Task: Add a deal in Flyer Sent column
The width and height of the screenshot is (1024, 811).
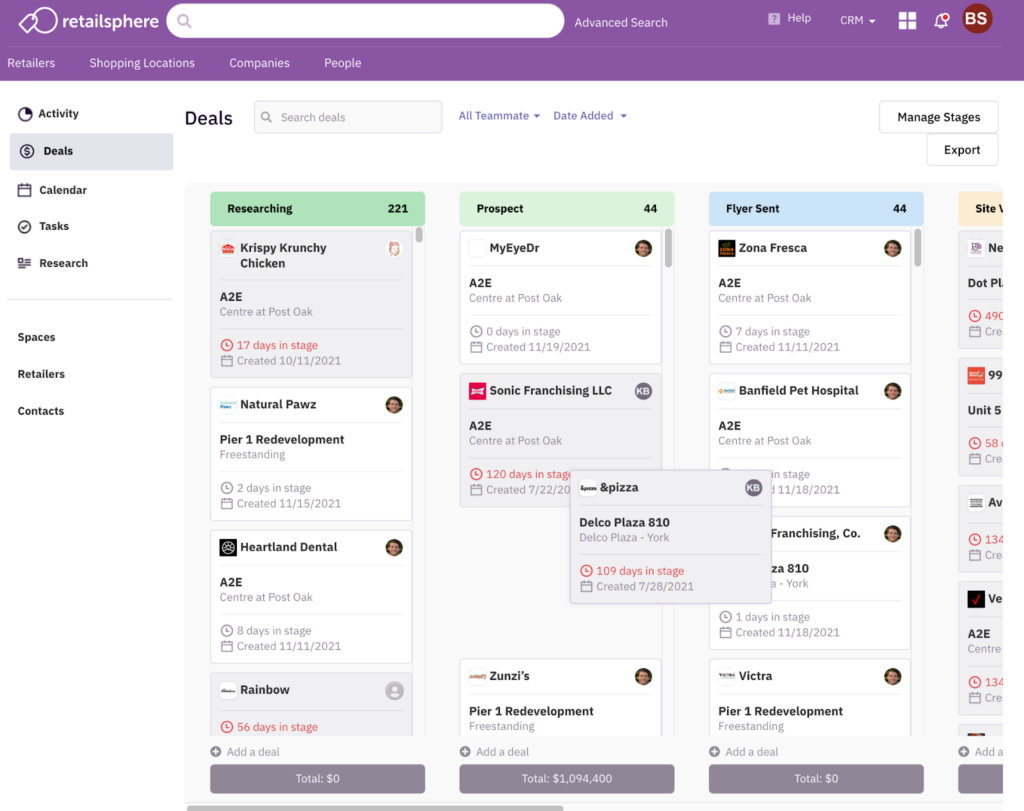Action: click(744, 752)
